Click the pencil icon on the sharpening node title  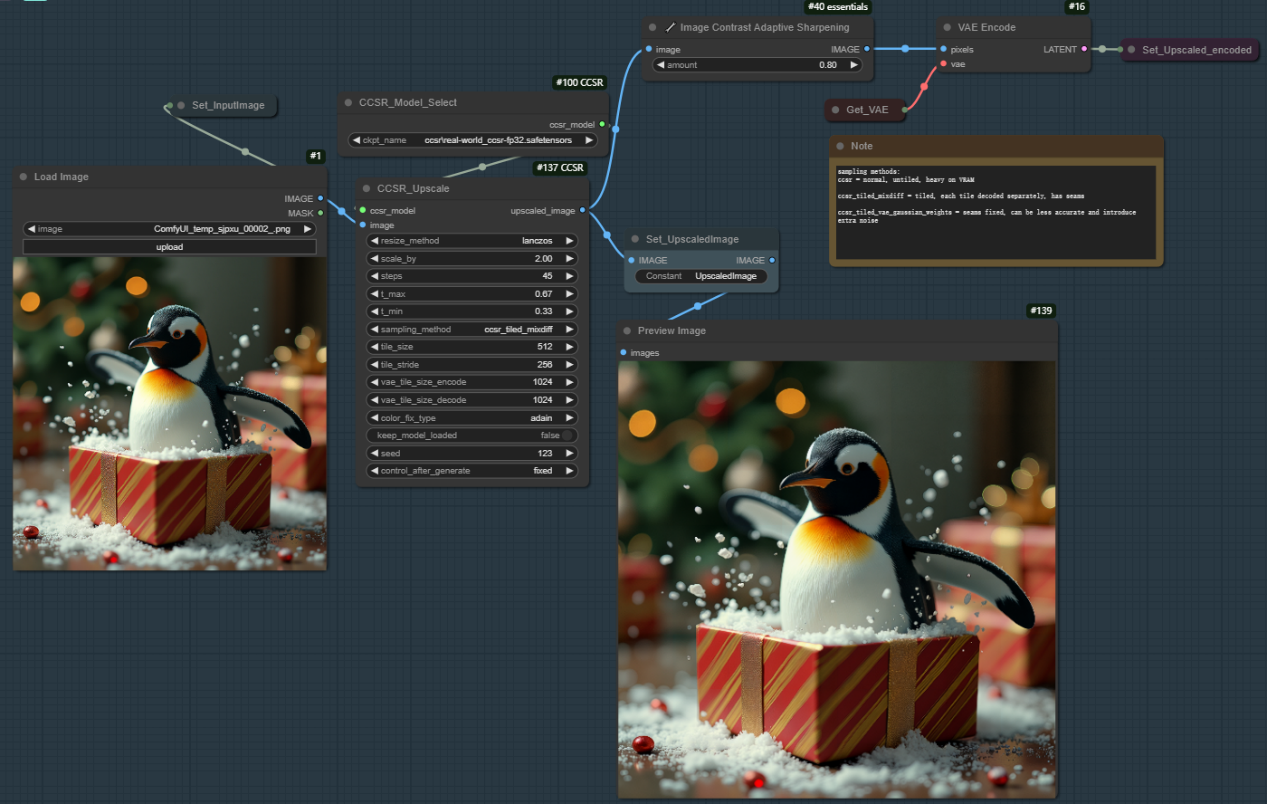tap(670, 28)
